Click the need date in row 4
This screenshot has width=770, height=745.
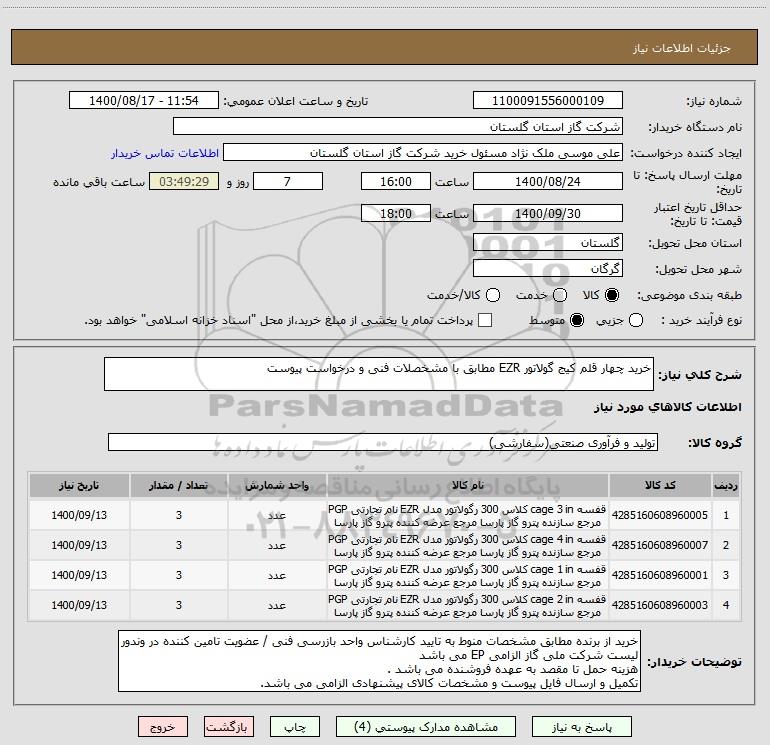[x=79, y=605]
